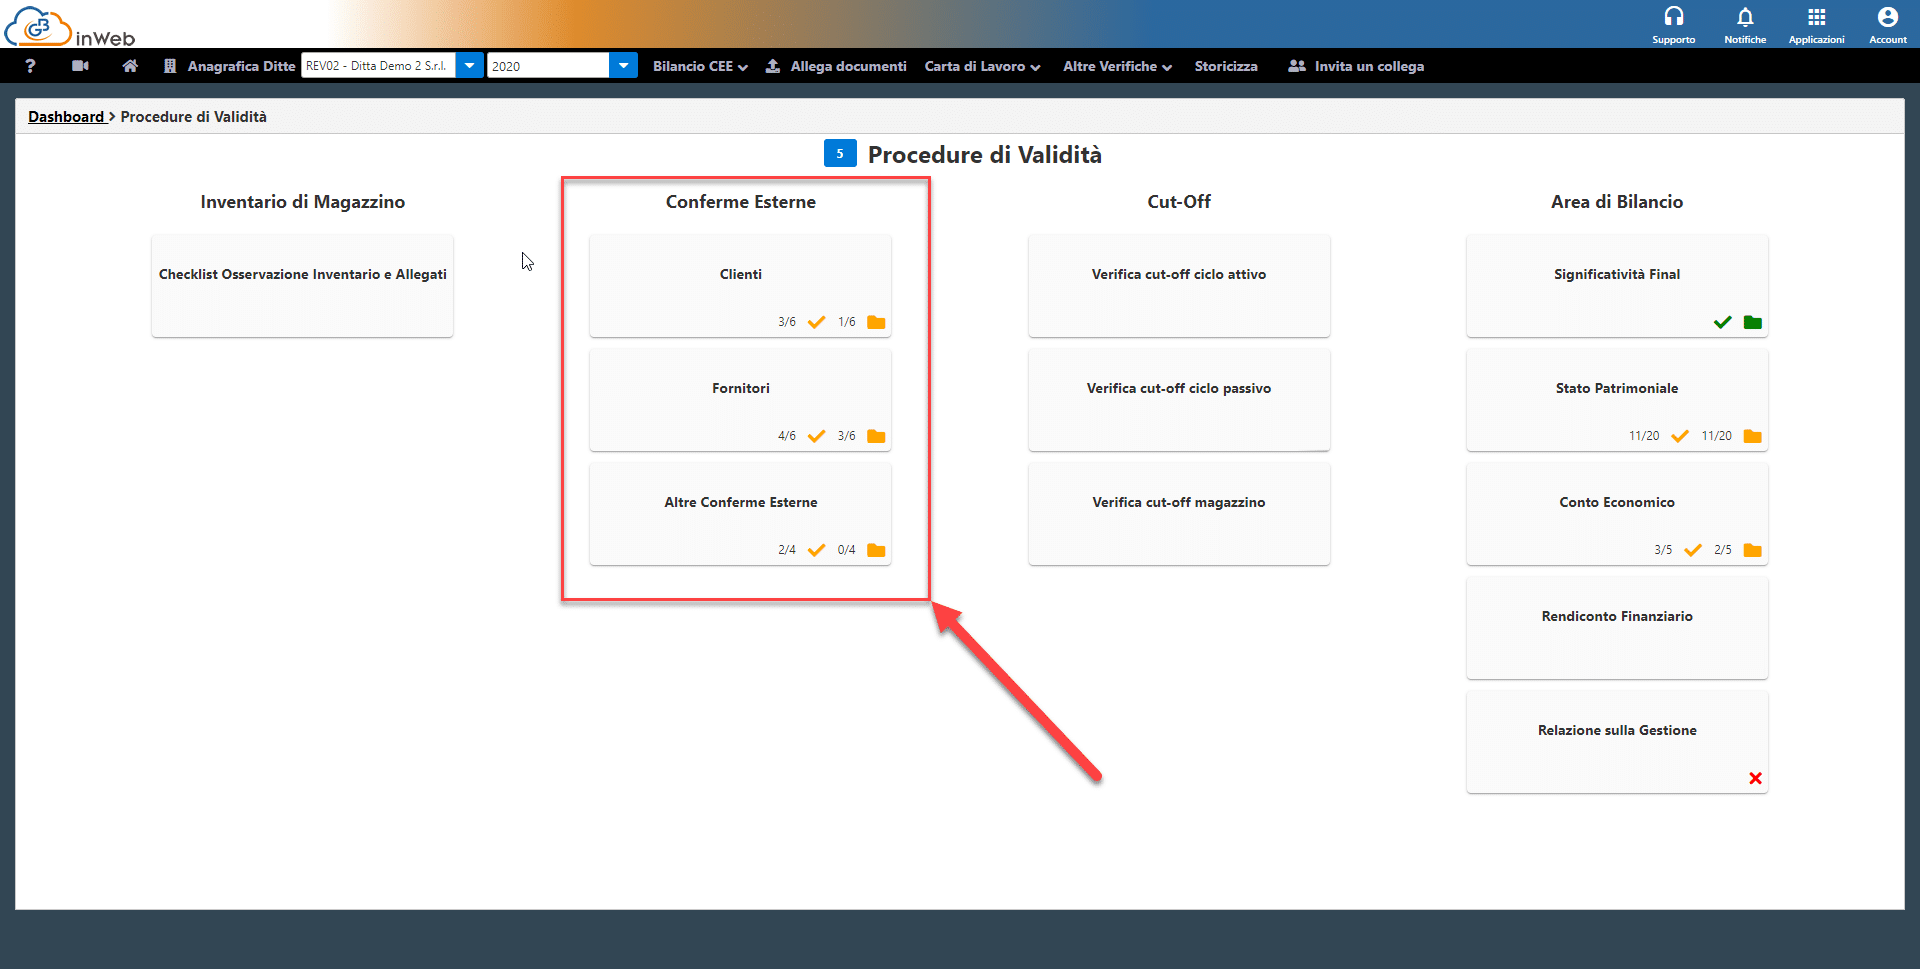Click the orange checkmark on Fornitori card
The height and width of the screenshot is (969, 1920).
(816, 436)
